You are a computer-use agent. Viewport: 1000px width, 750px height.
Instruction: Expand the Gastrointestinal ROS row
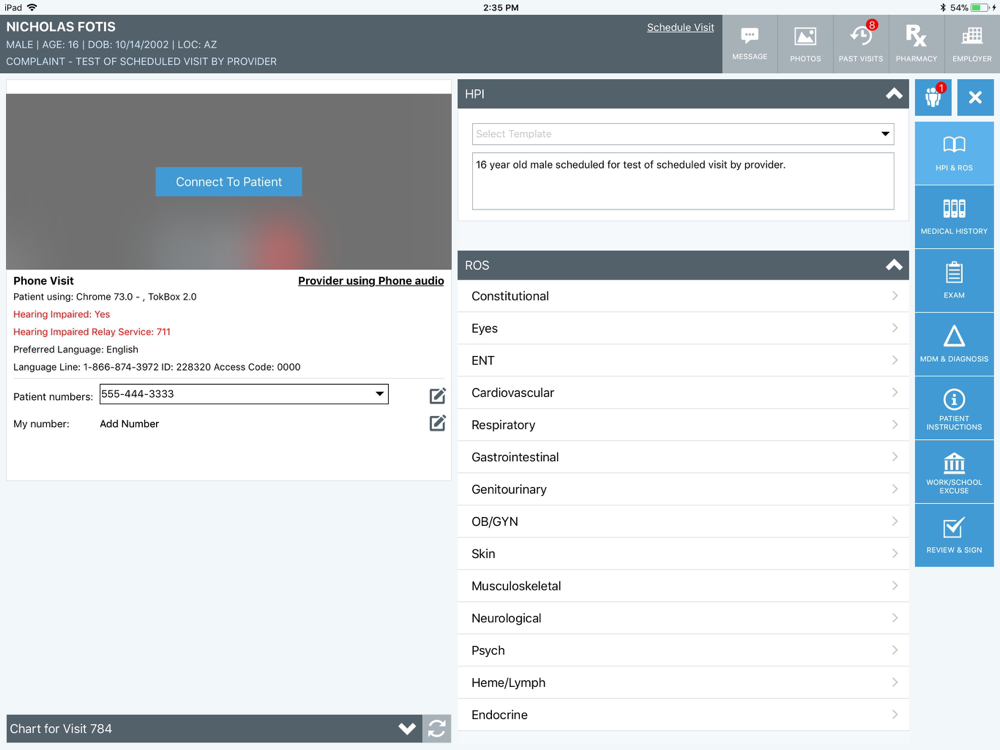point(683,457)
